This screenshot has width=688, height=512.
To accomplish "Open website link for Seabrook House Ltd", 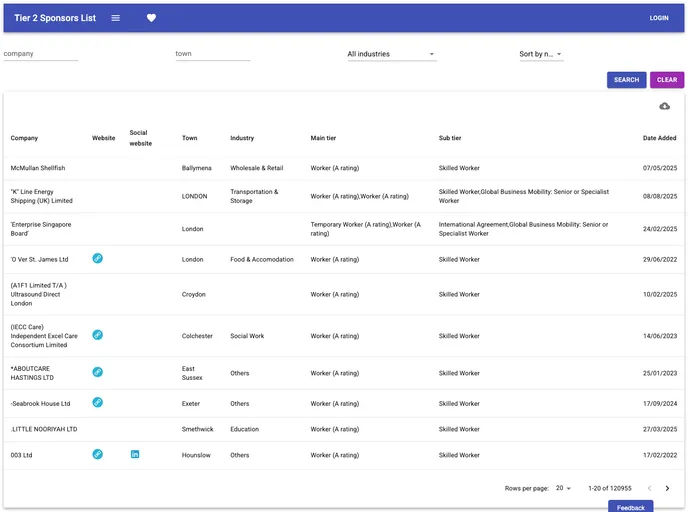I will click(x=97, y=402).
